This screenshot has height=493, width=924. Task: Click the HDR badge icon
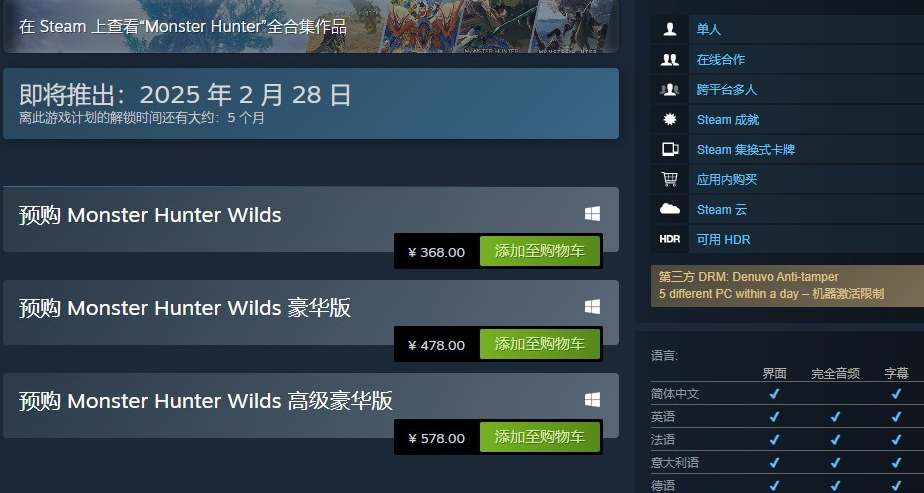669,239
